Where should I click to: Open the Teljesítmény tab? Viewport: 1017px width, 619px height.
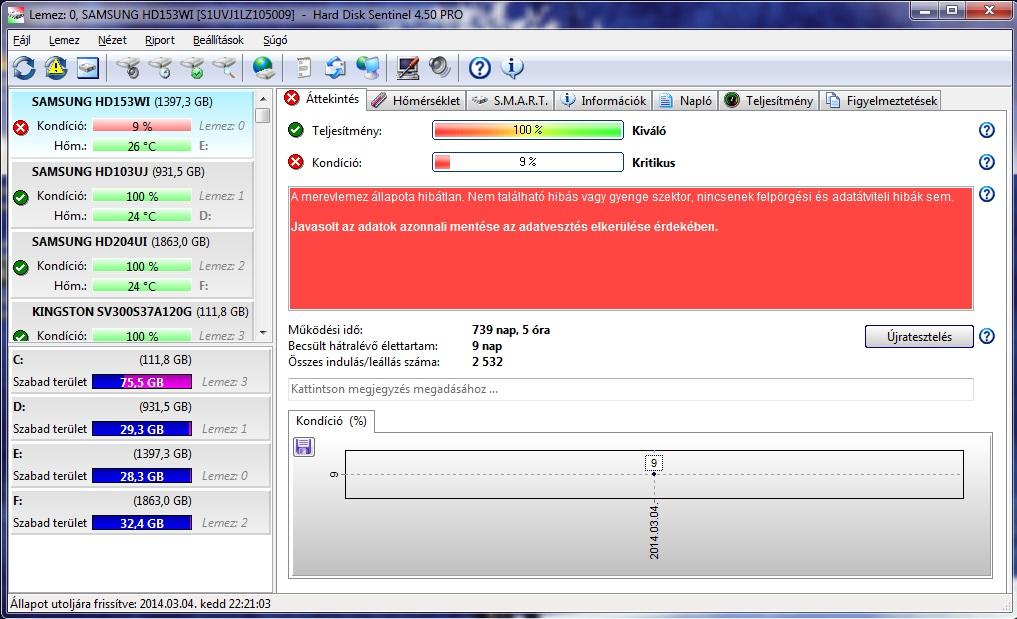(x=769, y=101)
